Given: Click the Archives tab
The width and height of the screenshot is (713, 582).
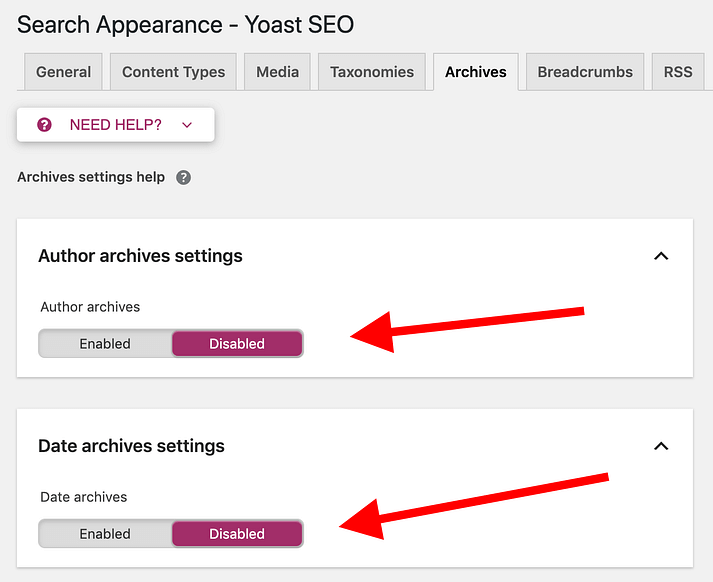Looking at the screenshot, I should click(476, 72).
